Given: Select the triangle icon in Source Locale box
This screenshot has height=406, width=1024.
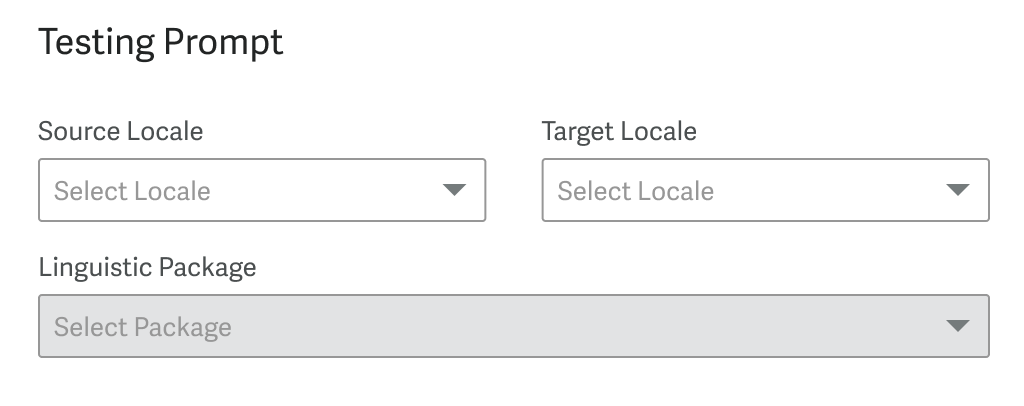Looking at the screenshot, I should [x=454, y=190].
